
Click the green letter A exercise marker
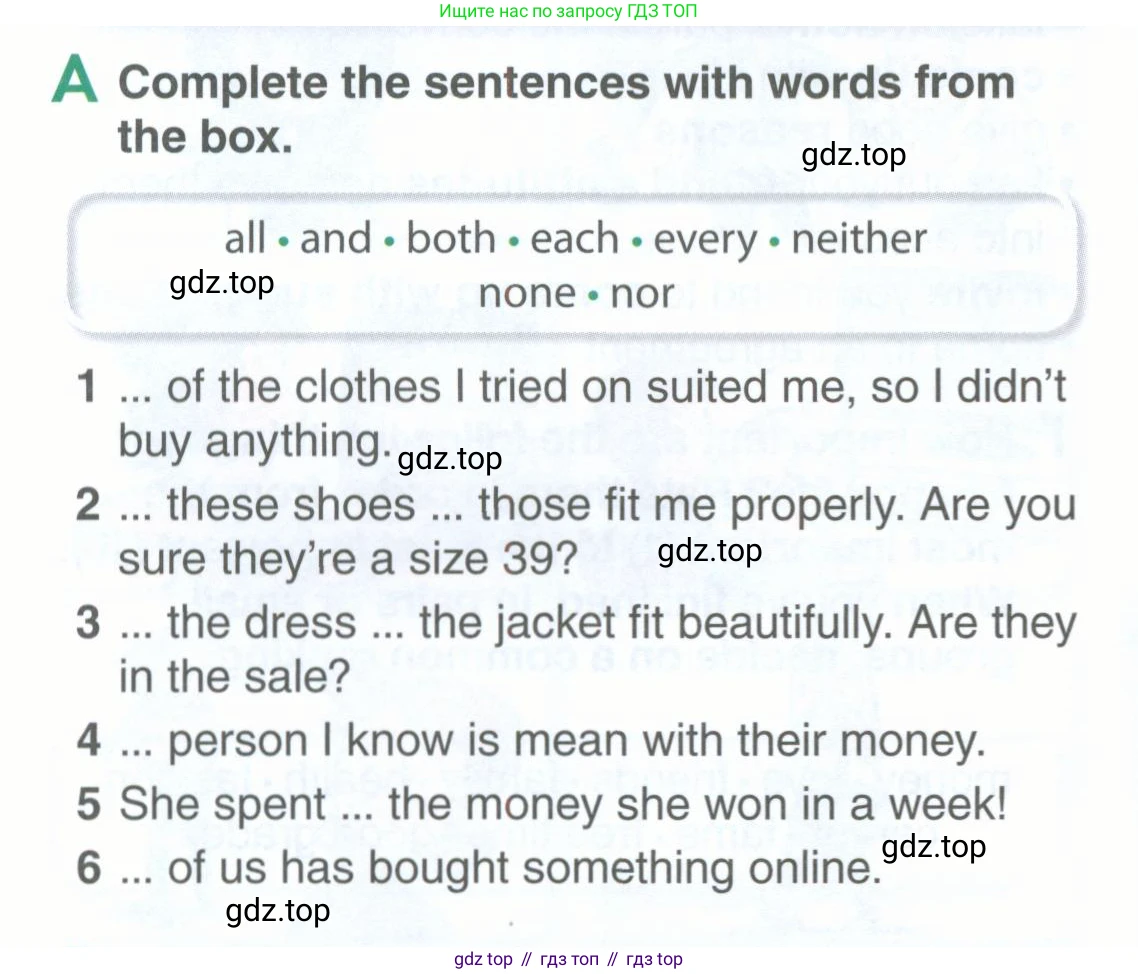click(75, 79)
